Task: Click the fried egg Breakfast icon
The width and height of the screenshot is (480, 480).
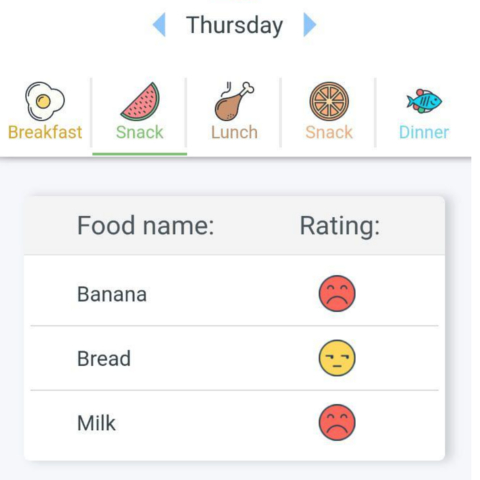Action: (x=45, y=101)
